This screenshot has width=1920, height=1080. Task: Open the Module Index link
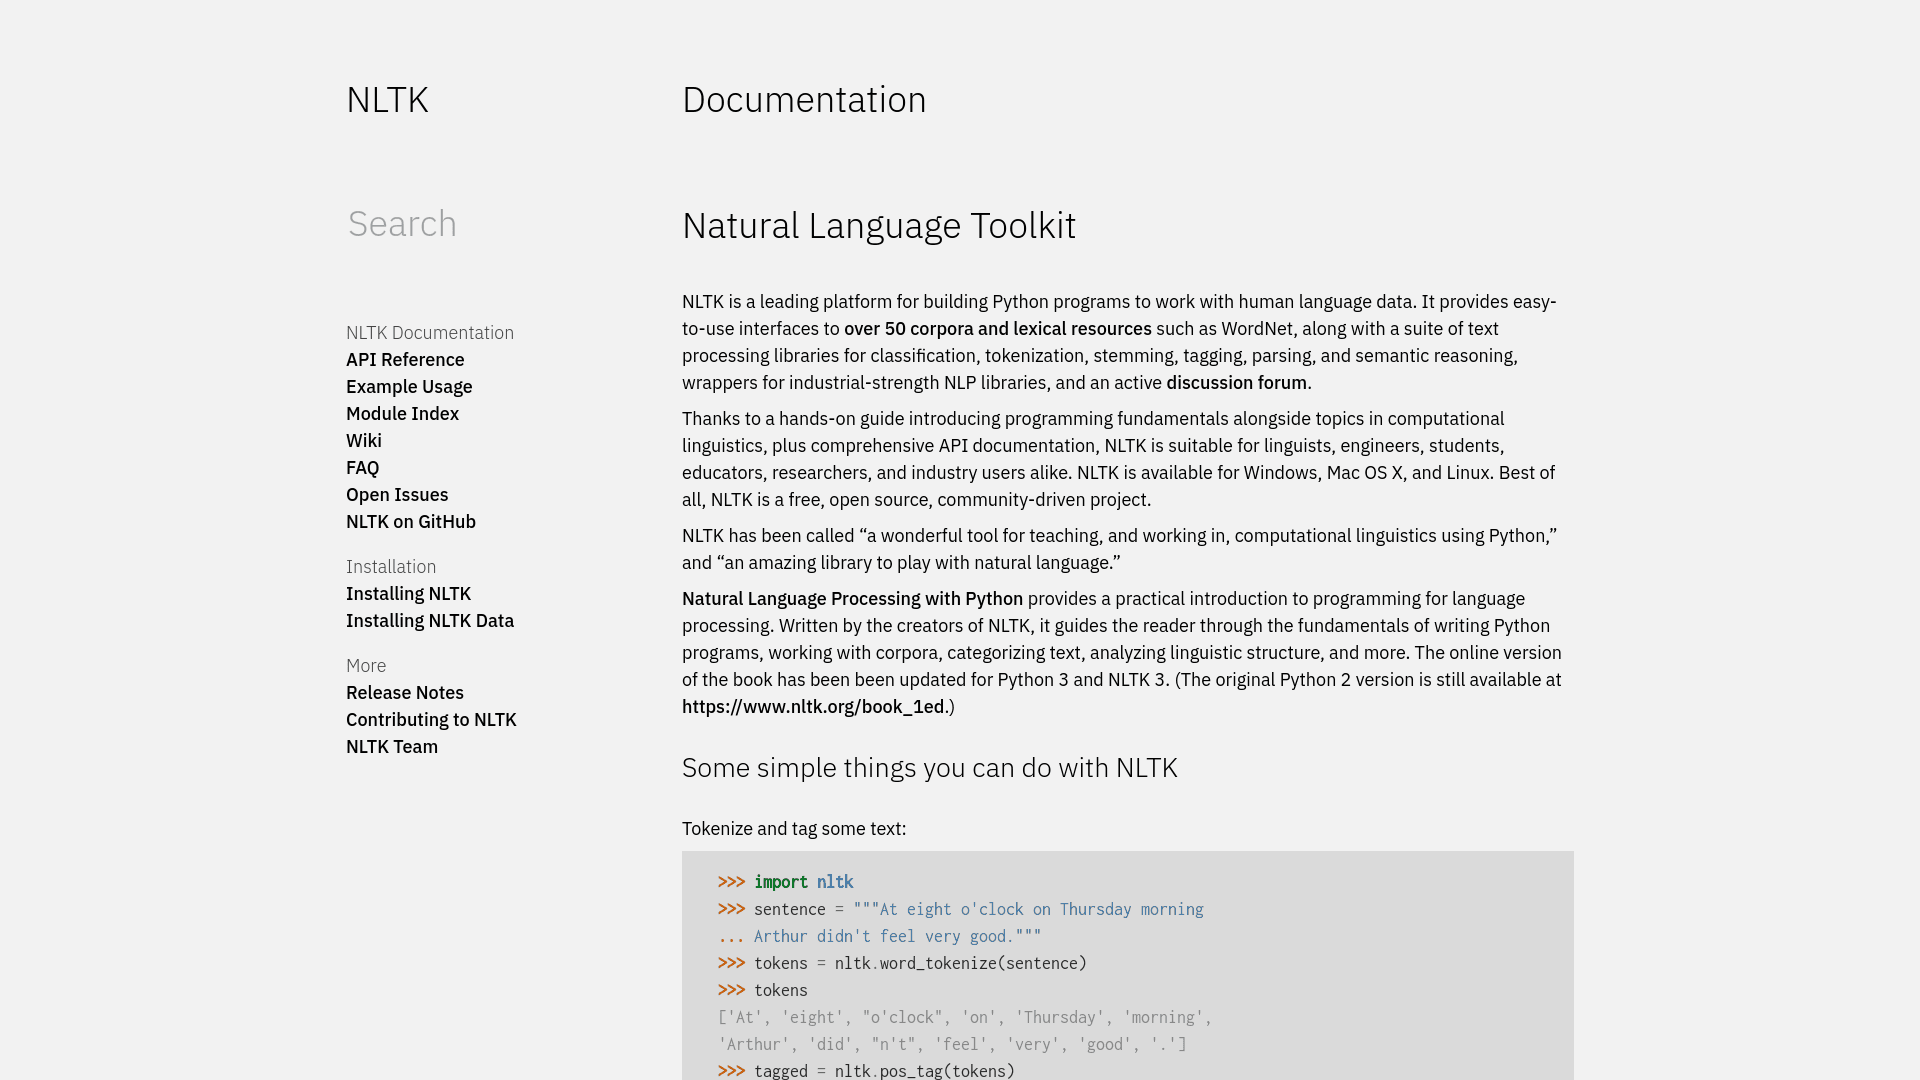[x=402, y=414]
